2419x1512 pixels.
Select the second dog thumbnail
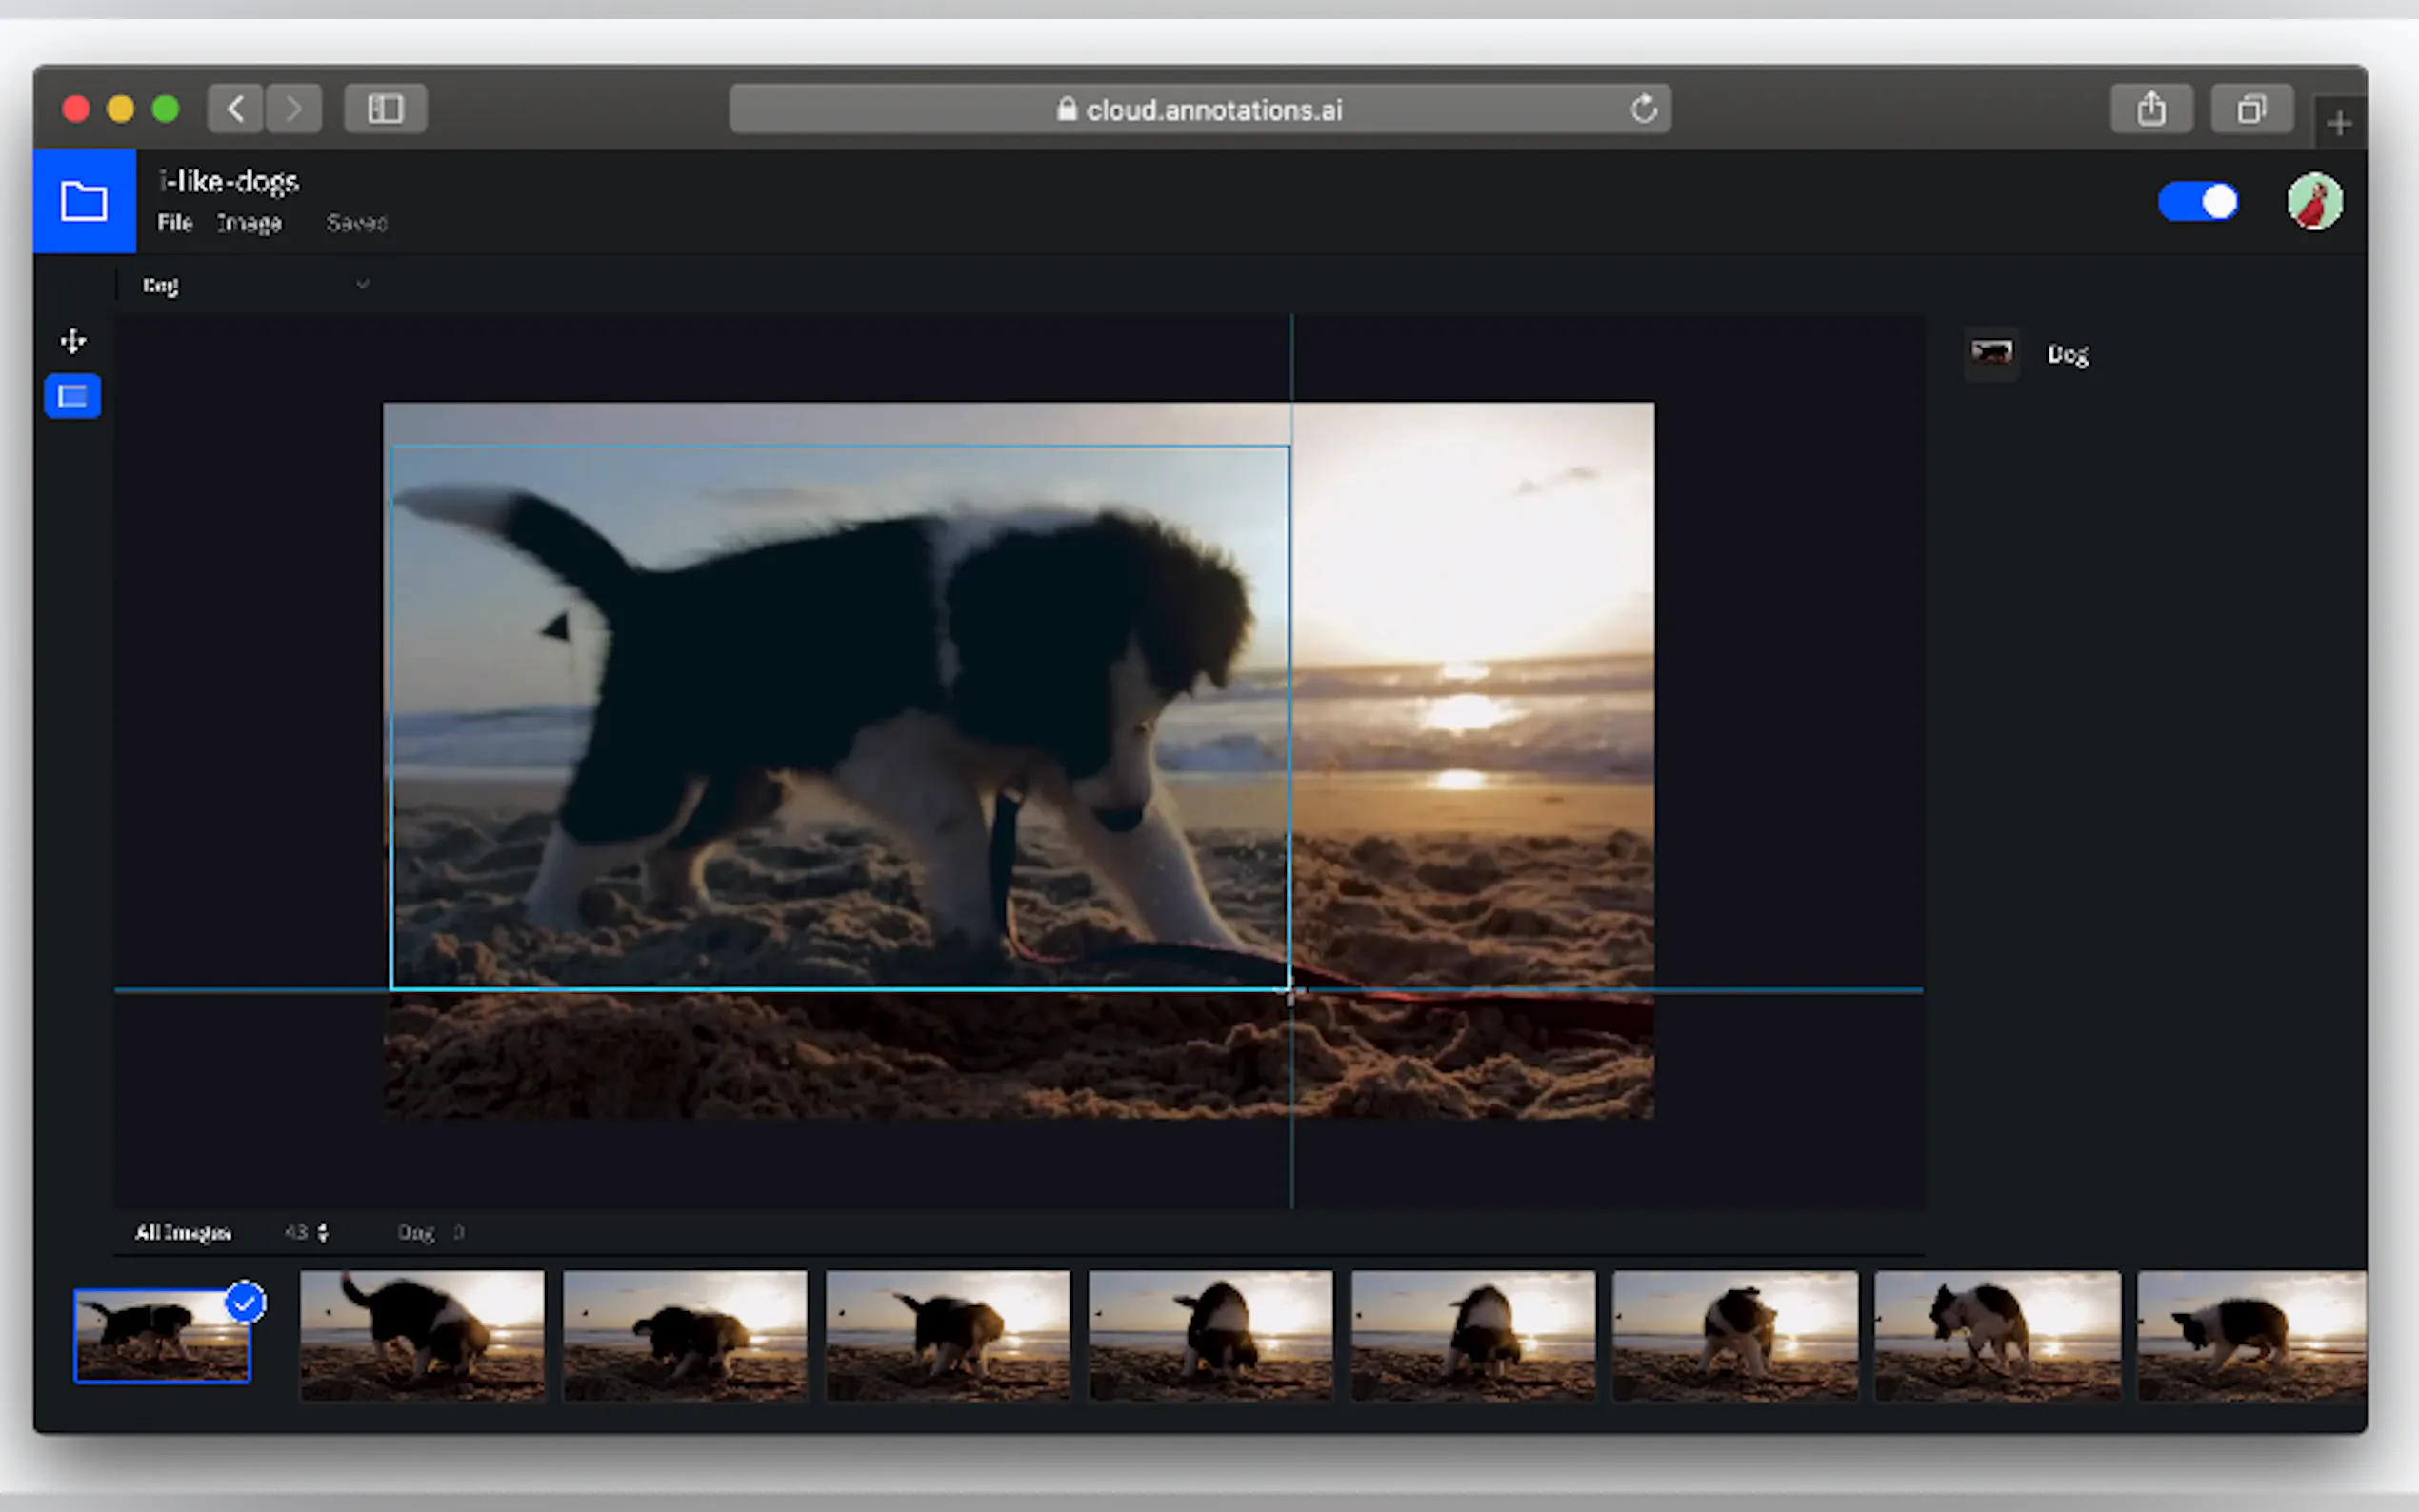coord(422,1335)
